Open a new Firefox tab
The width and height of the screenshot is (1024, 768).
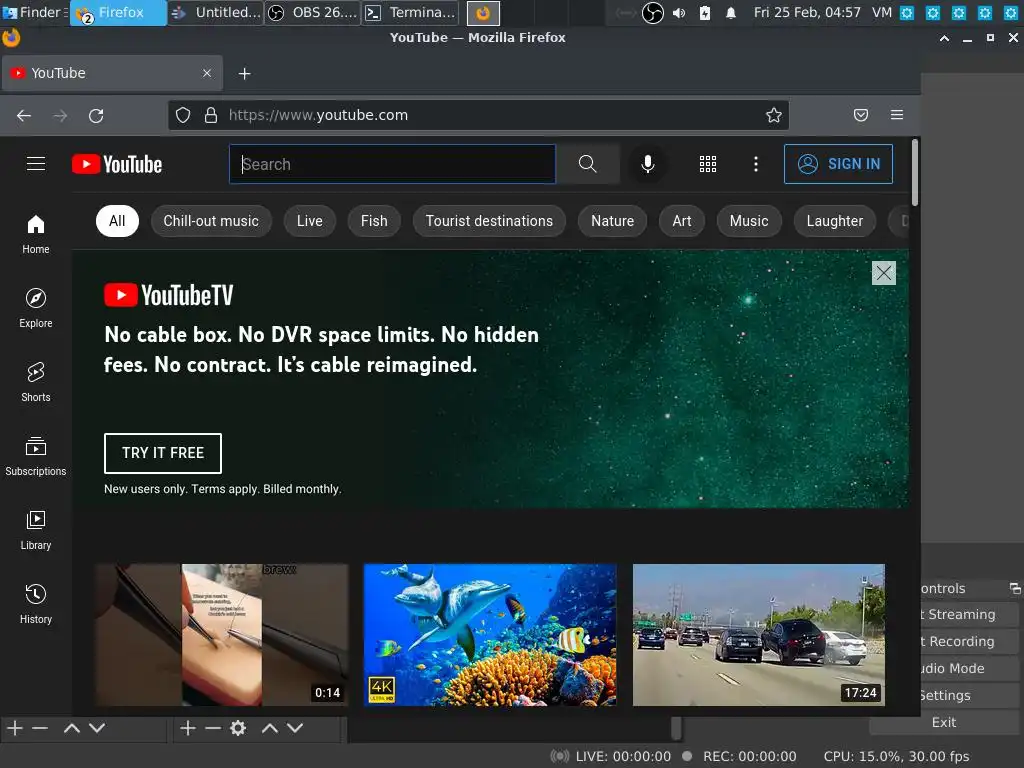click(x=244, y=74)
